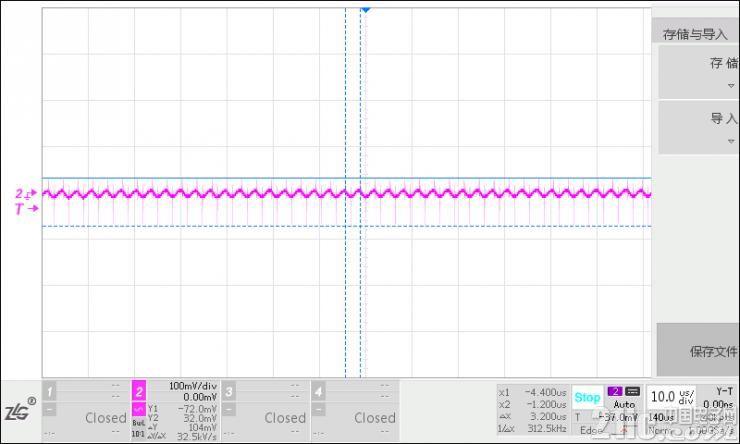Click the 存储 menu button

(698, 72)
